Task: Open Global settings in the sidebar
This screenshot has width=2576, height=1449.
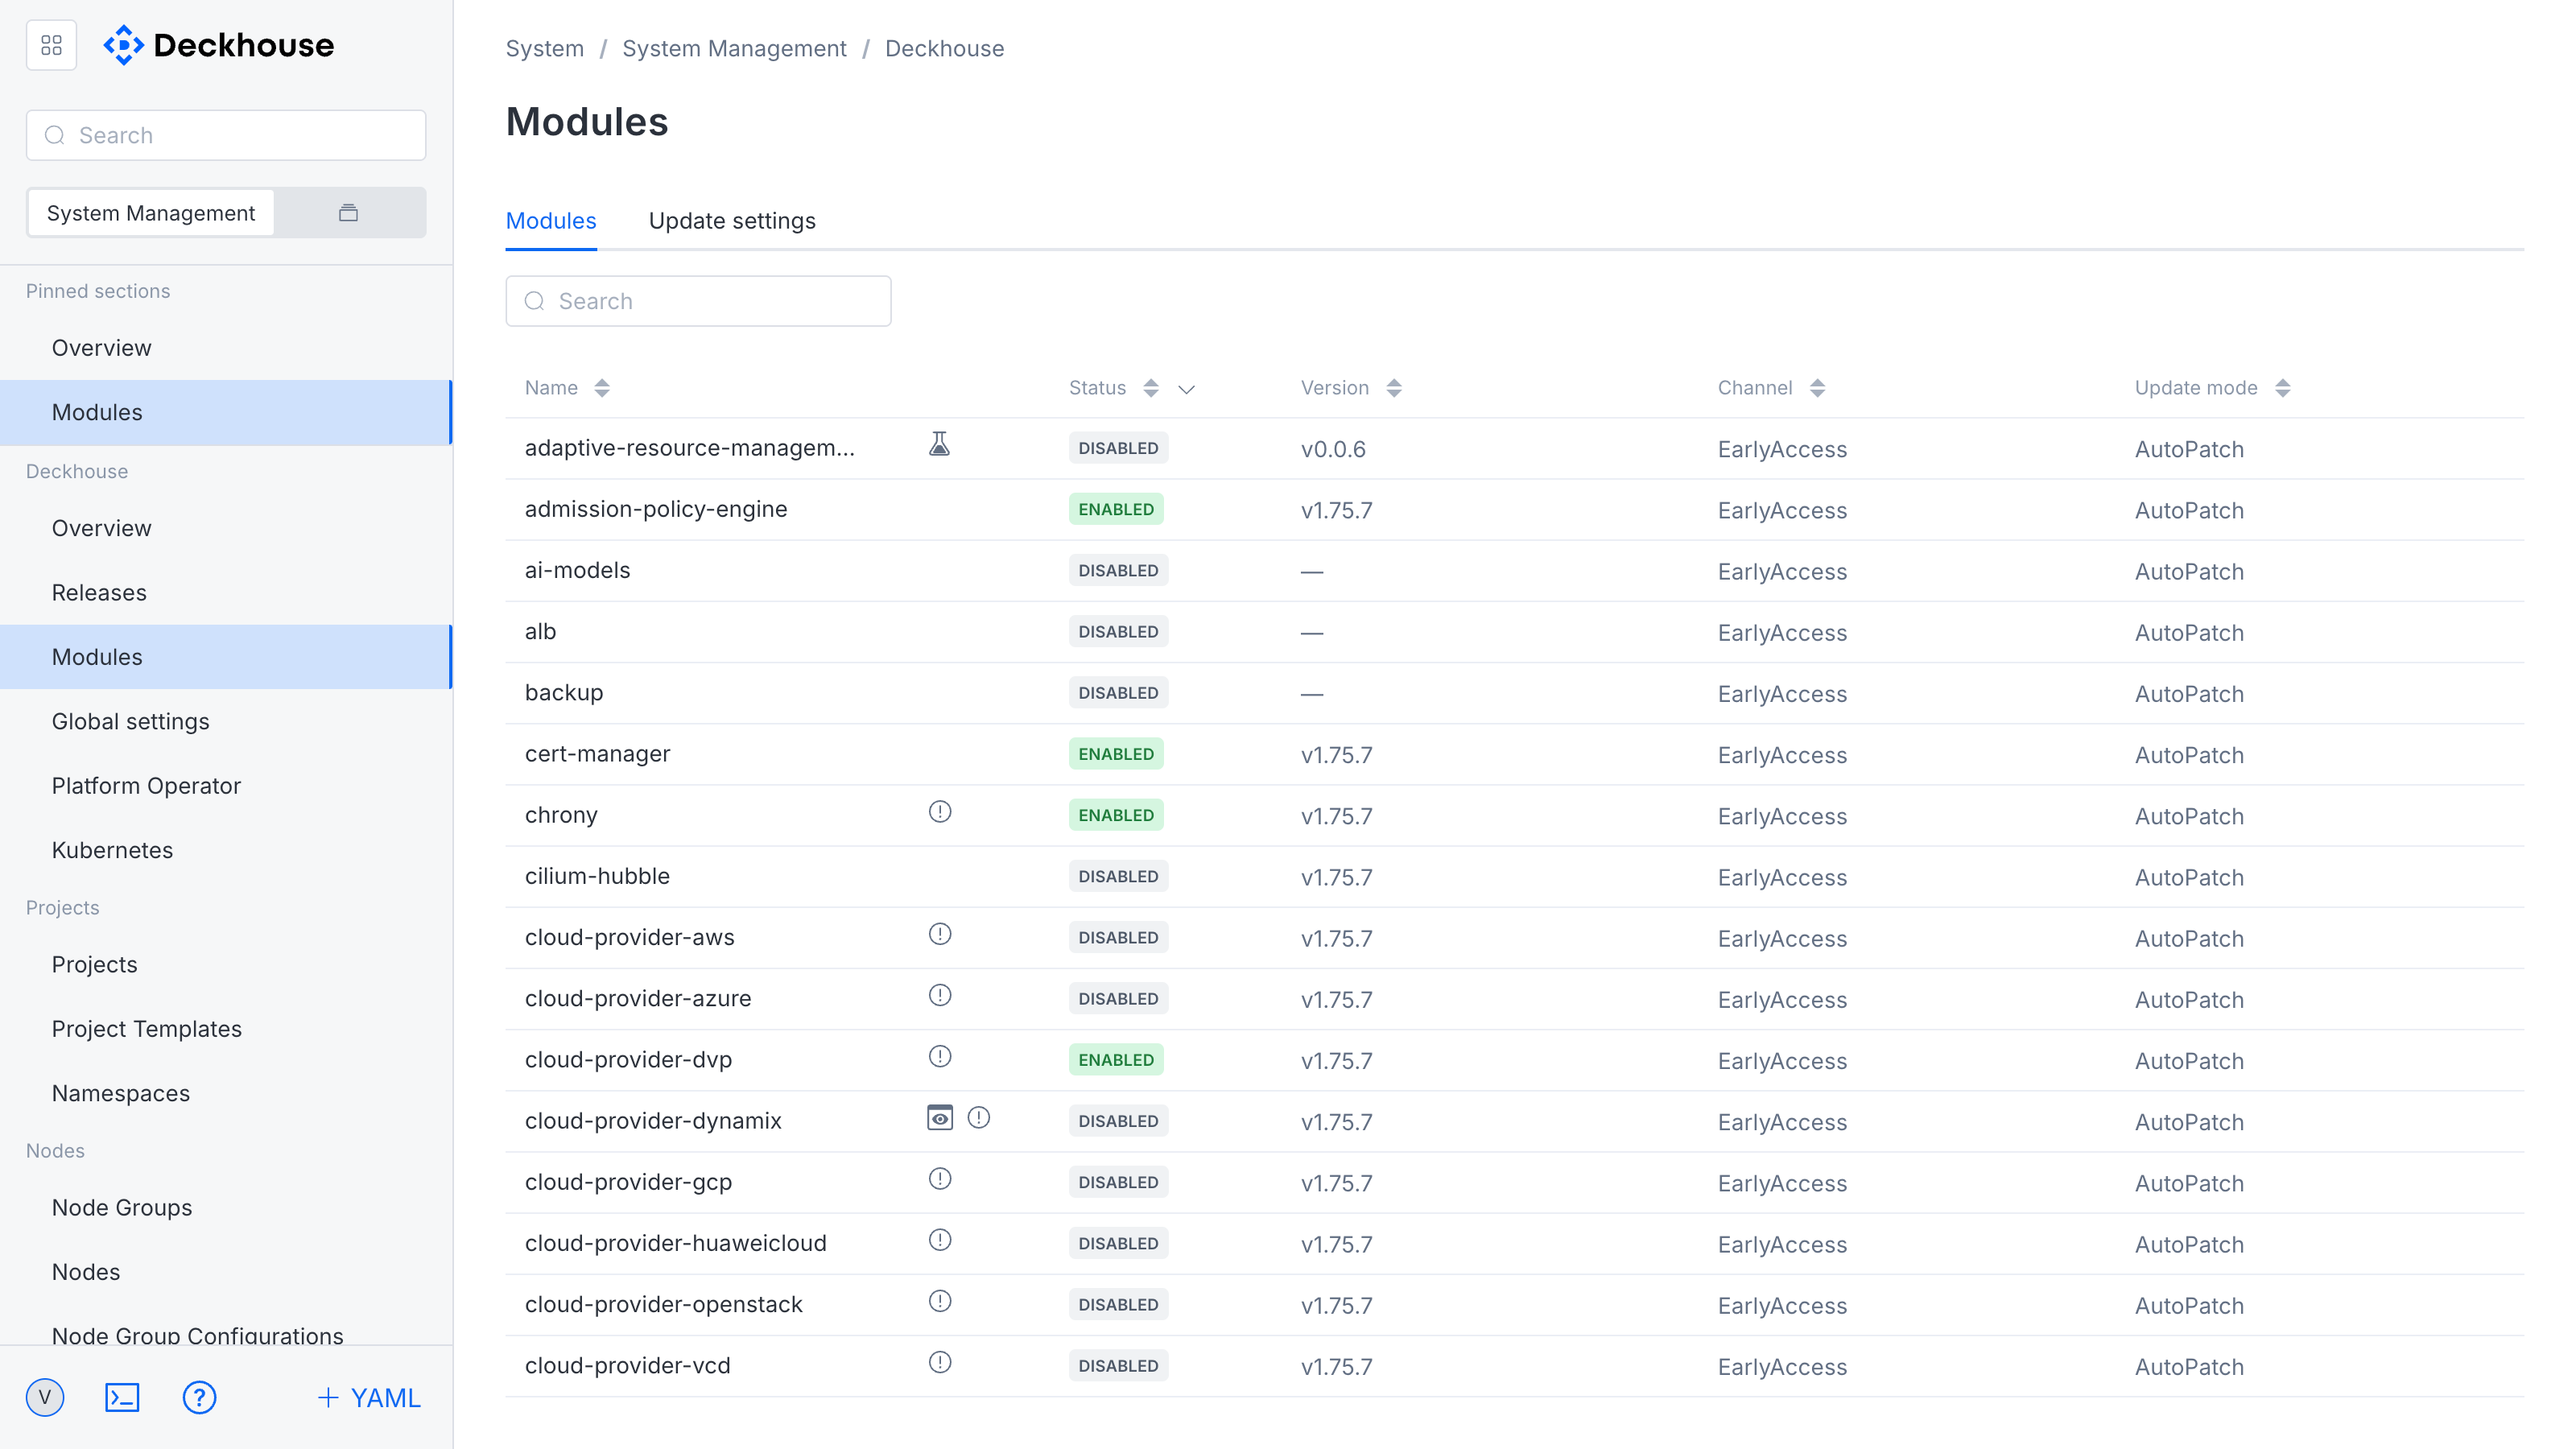Action: (226, 721)
